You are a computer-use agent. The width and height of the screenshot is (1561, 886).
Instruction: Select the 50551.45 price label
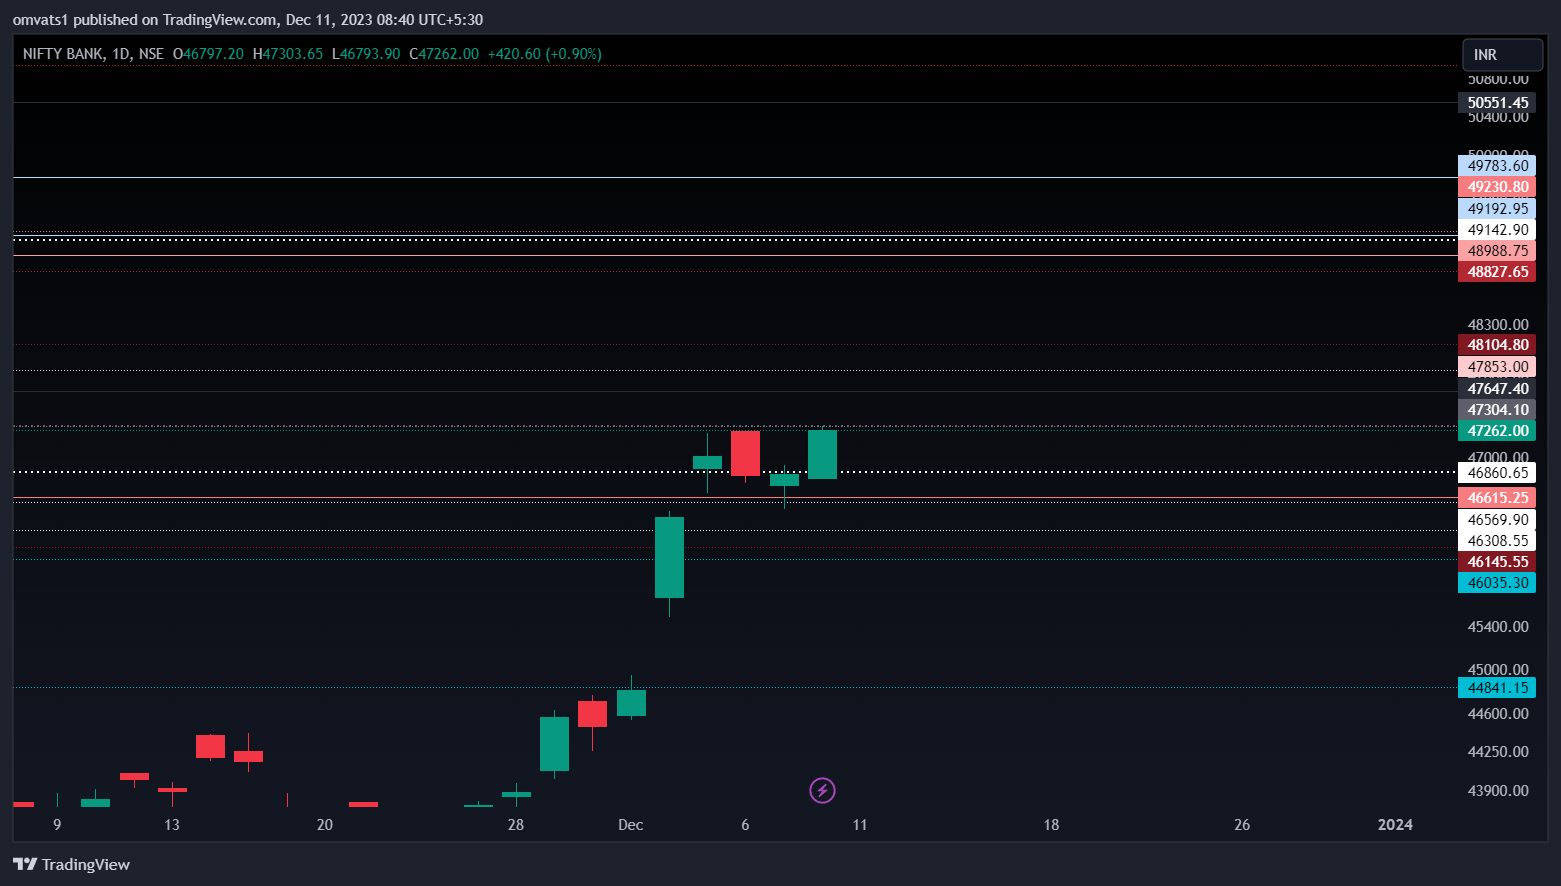[1497, 103]
